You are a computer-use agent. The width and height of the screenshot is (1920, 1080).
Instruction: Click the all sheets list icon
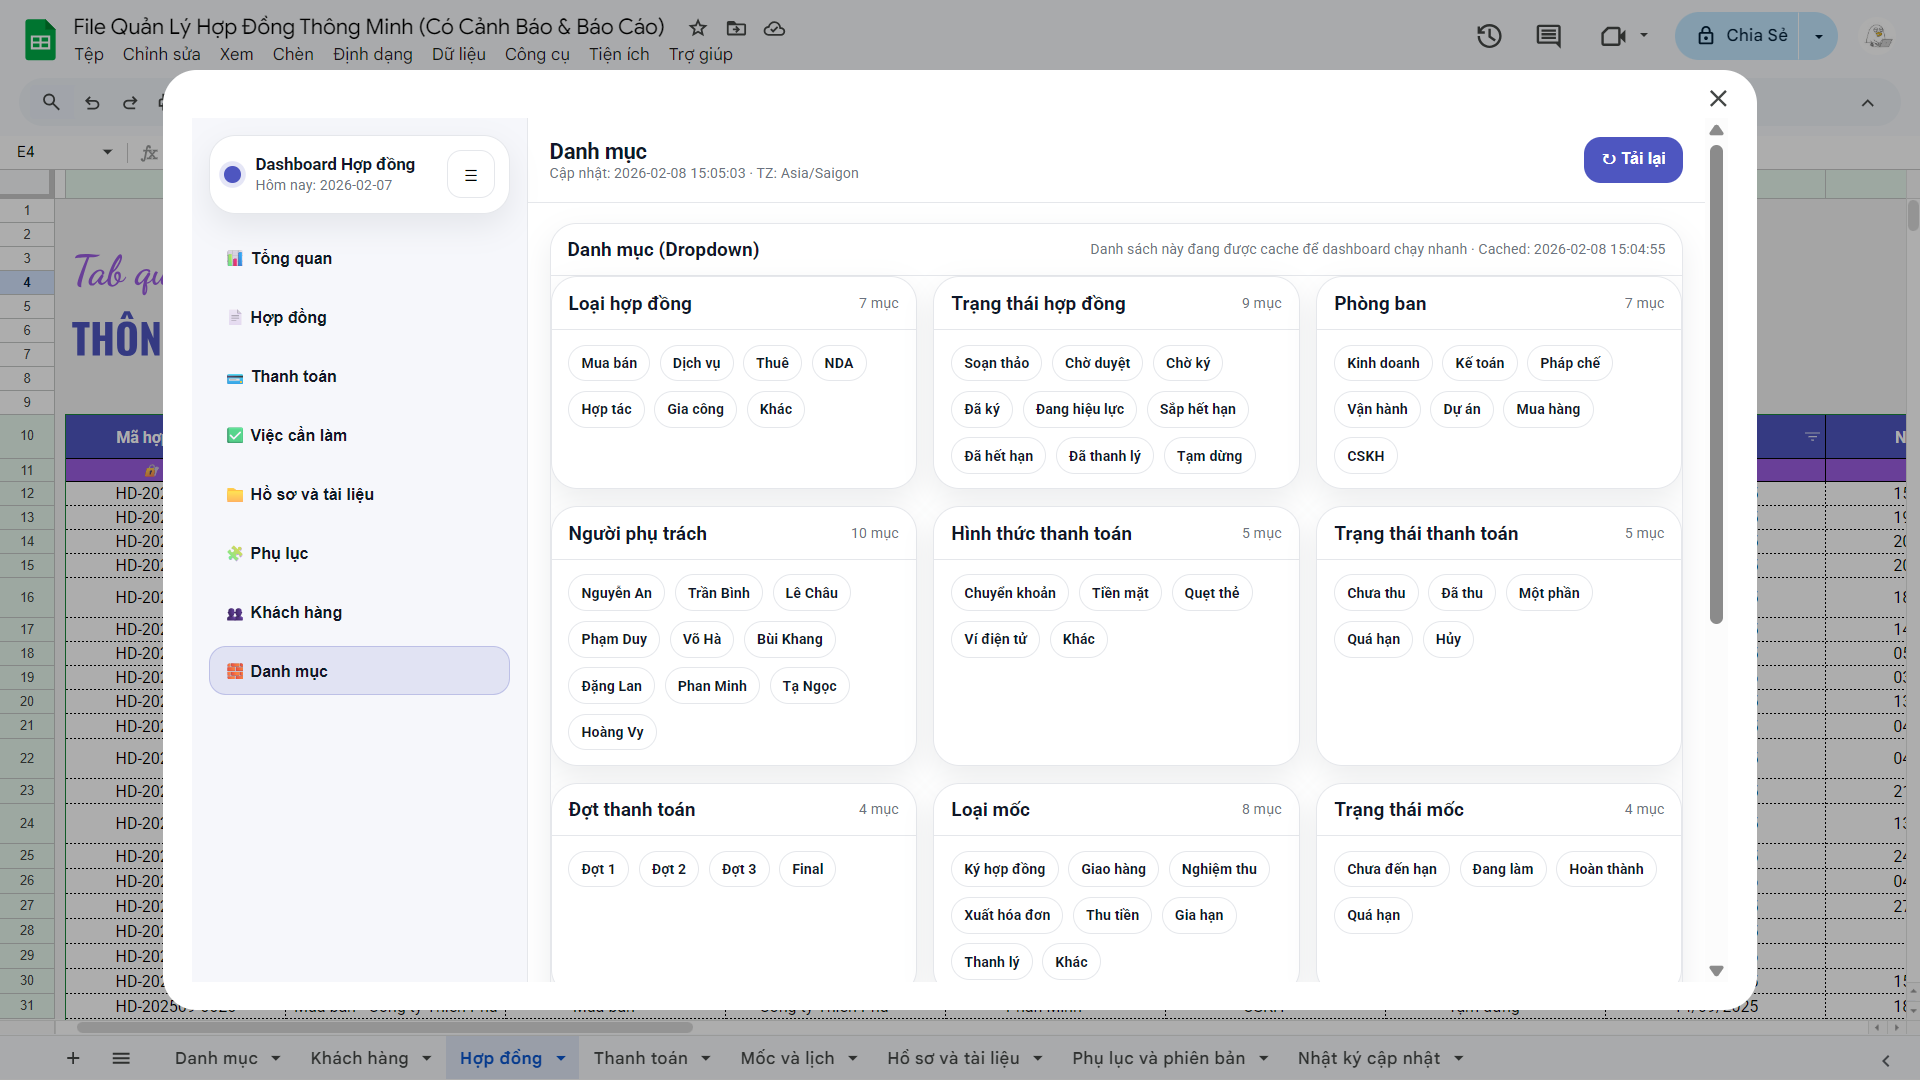coord(121,1058)
